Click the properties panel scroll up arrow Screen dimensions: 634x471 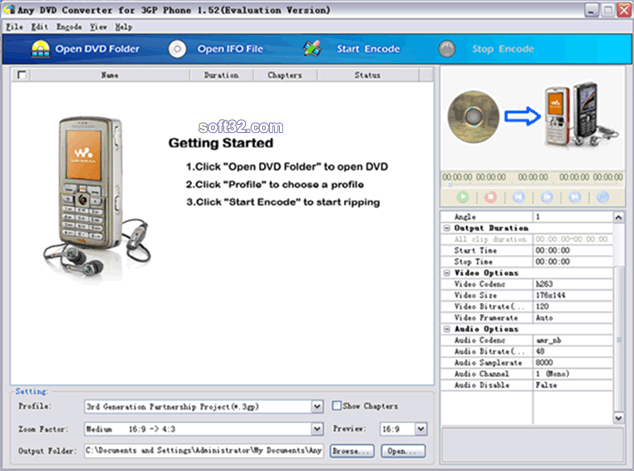coord(618,218)
